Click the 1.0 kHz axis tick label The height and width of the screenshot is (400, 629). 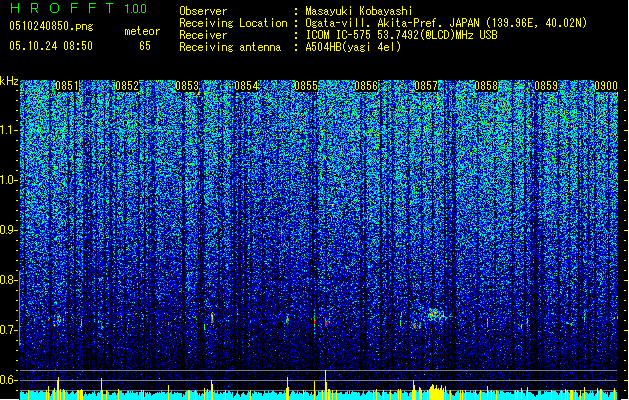pos(9,180)
